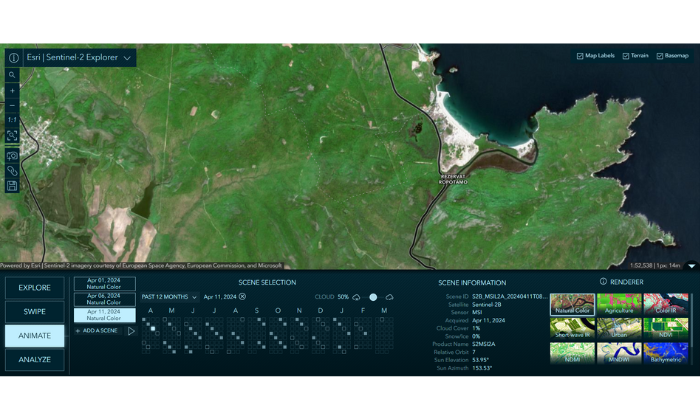This screenshot has height=420, width=700.
Task: Choose the Short-wave IR renderer
Action: [x=572, y=329]
